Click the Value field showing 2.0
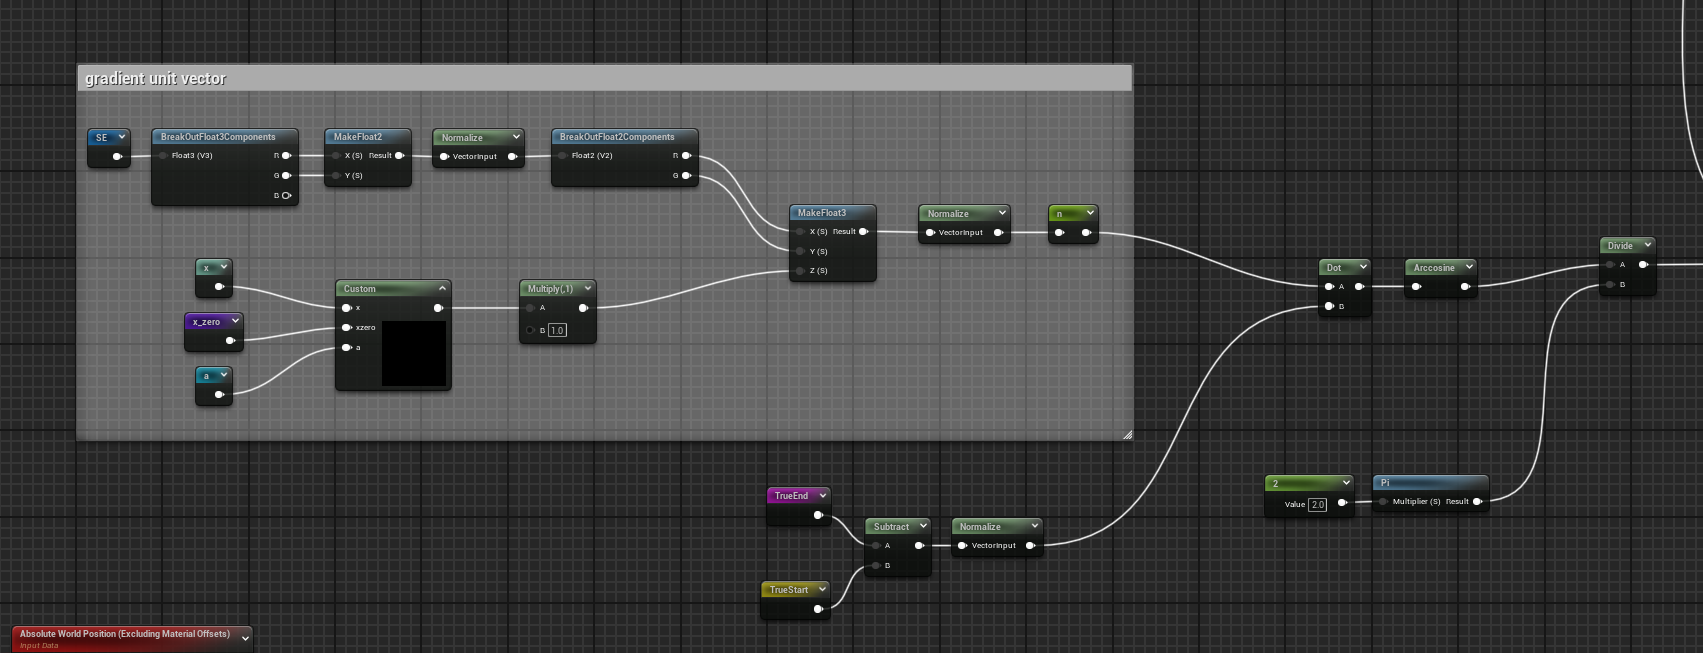The image size is (1703, 653). 1317,504
